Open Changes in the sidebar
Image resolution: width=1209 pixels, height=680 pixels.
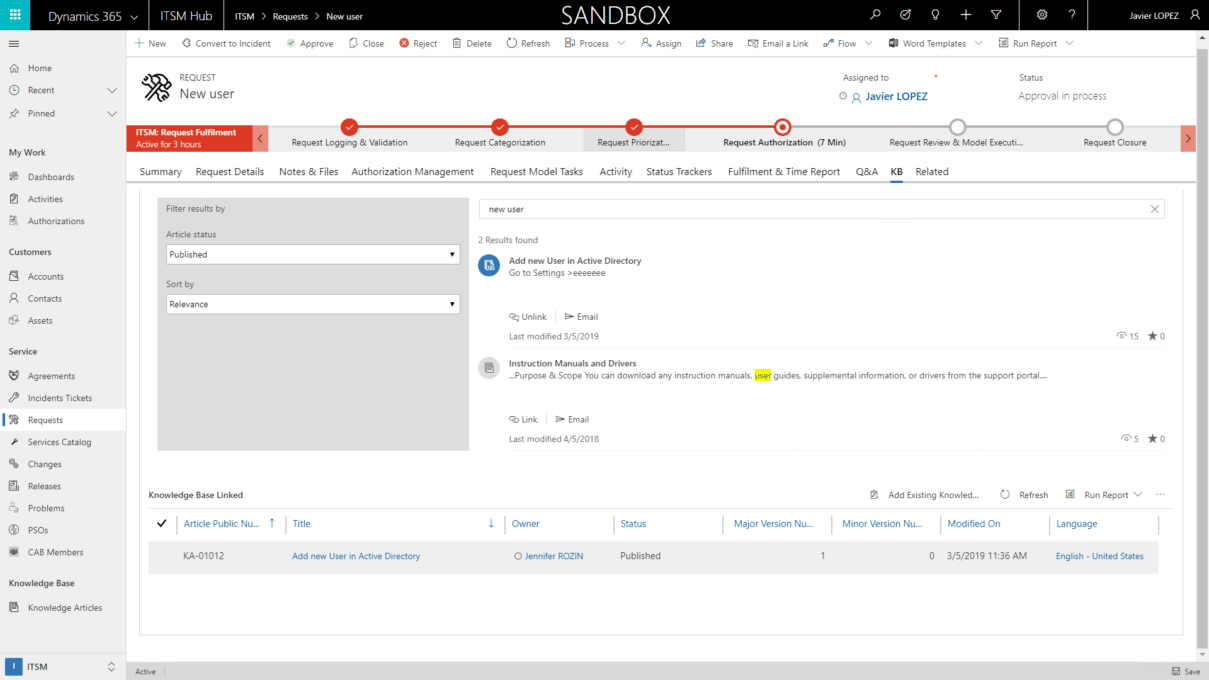pyautogui.click(x=44, y=464)
